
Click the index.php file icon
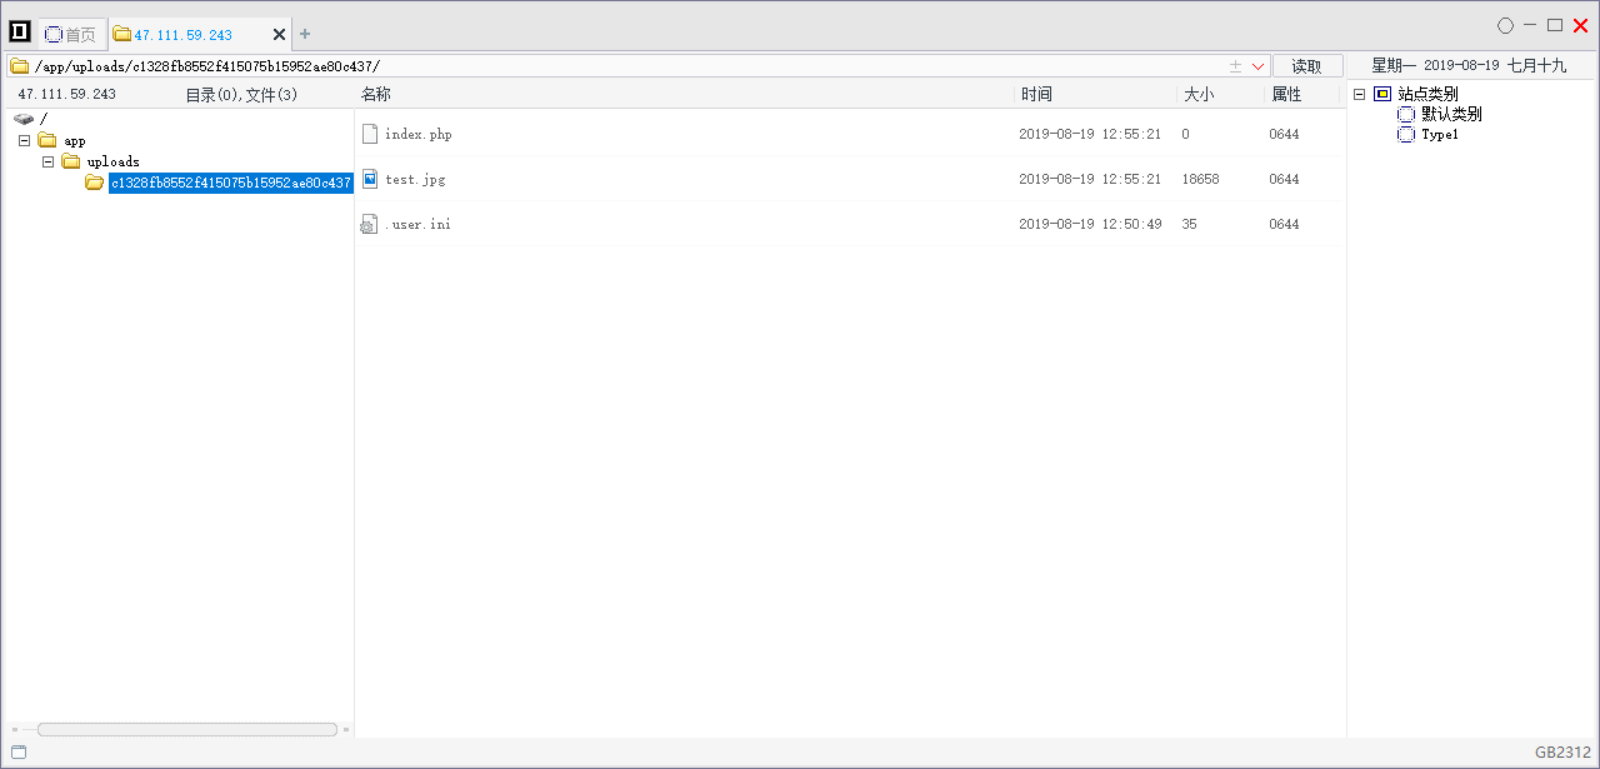(370, 134)
